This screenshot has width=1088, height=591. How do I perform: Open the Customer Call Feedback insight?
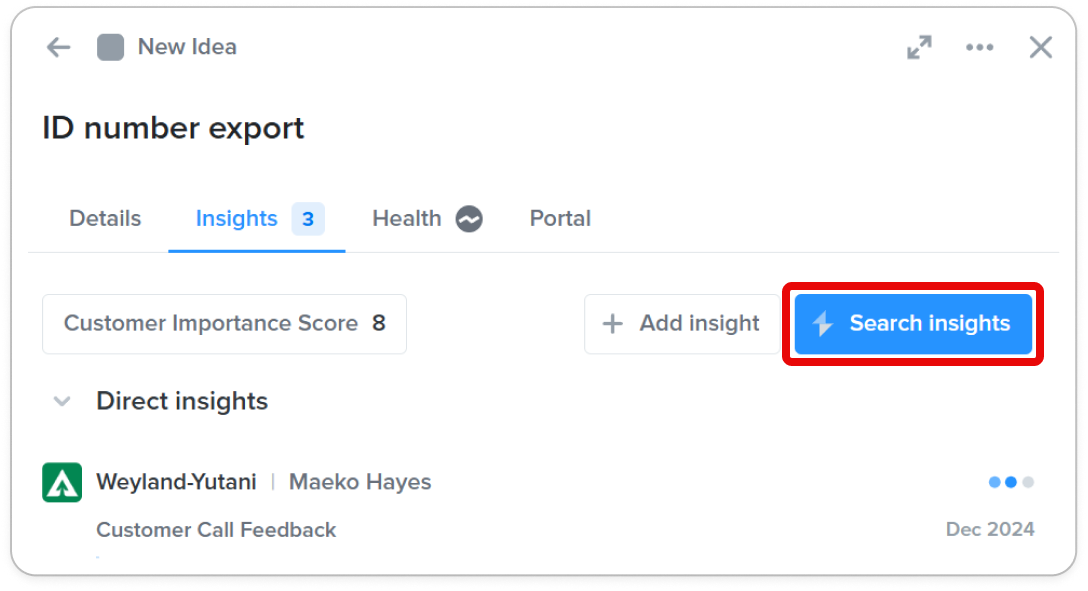216,530
